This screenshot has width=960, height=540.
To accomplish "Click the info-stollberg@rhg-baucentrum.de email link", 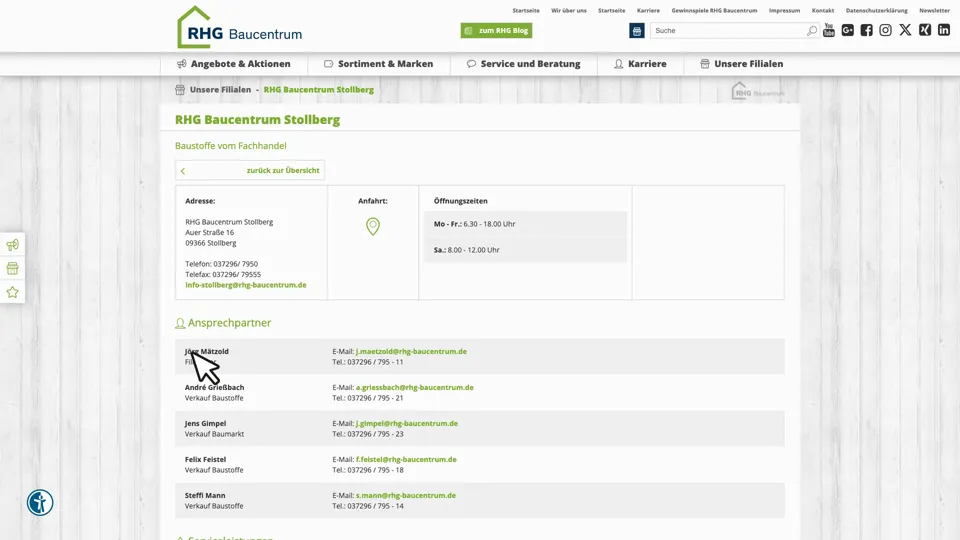I will tap(246, 285).
